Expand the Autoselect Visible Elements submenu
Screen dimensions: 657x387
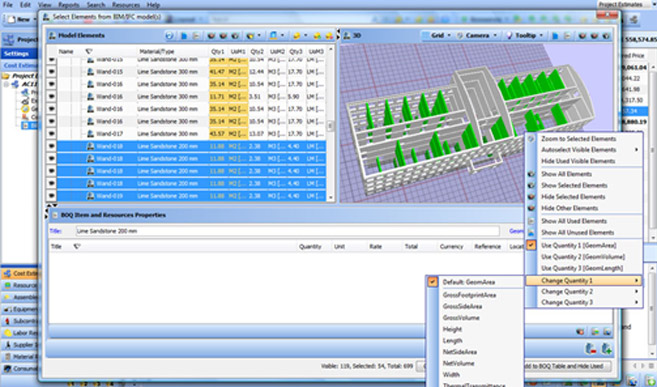pos(584,150)
